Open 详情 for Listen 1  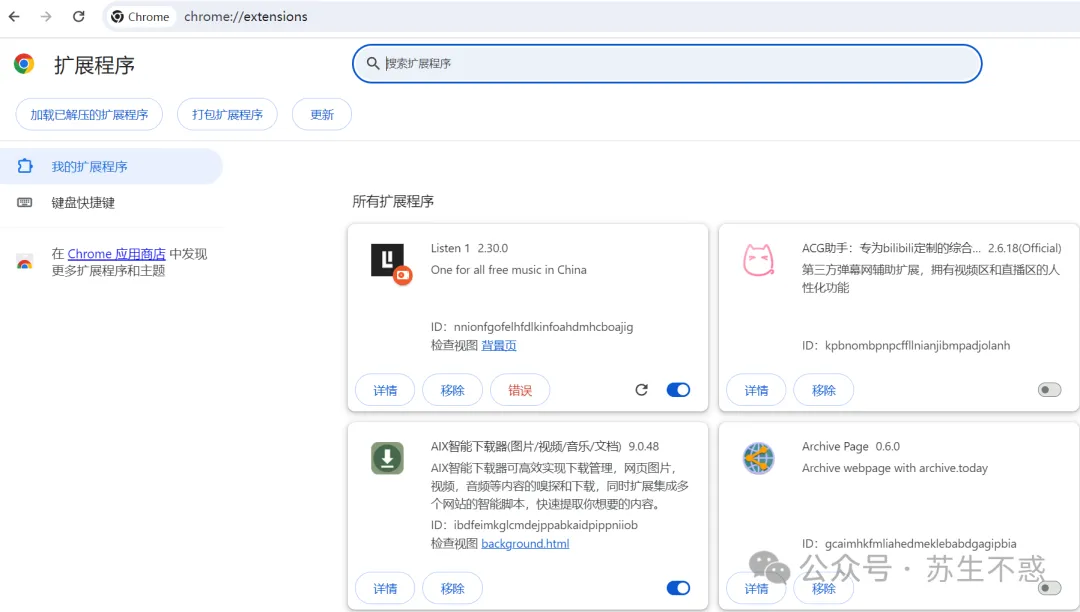385,390
